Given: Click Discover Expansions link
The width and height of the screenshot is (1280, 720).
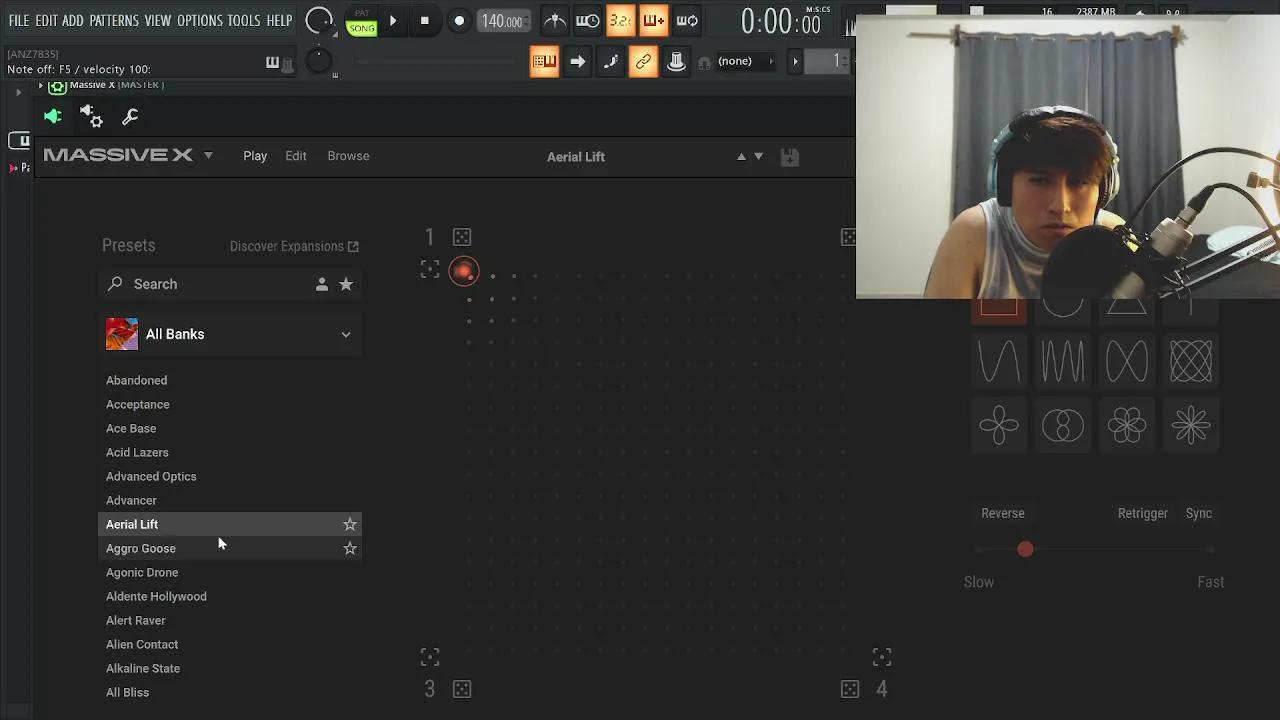Looking at the screenshot, I should [x=294, y=246].
